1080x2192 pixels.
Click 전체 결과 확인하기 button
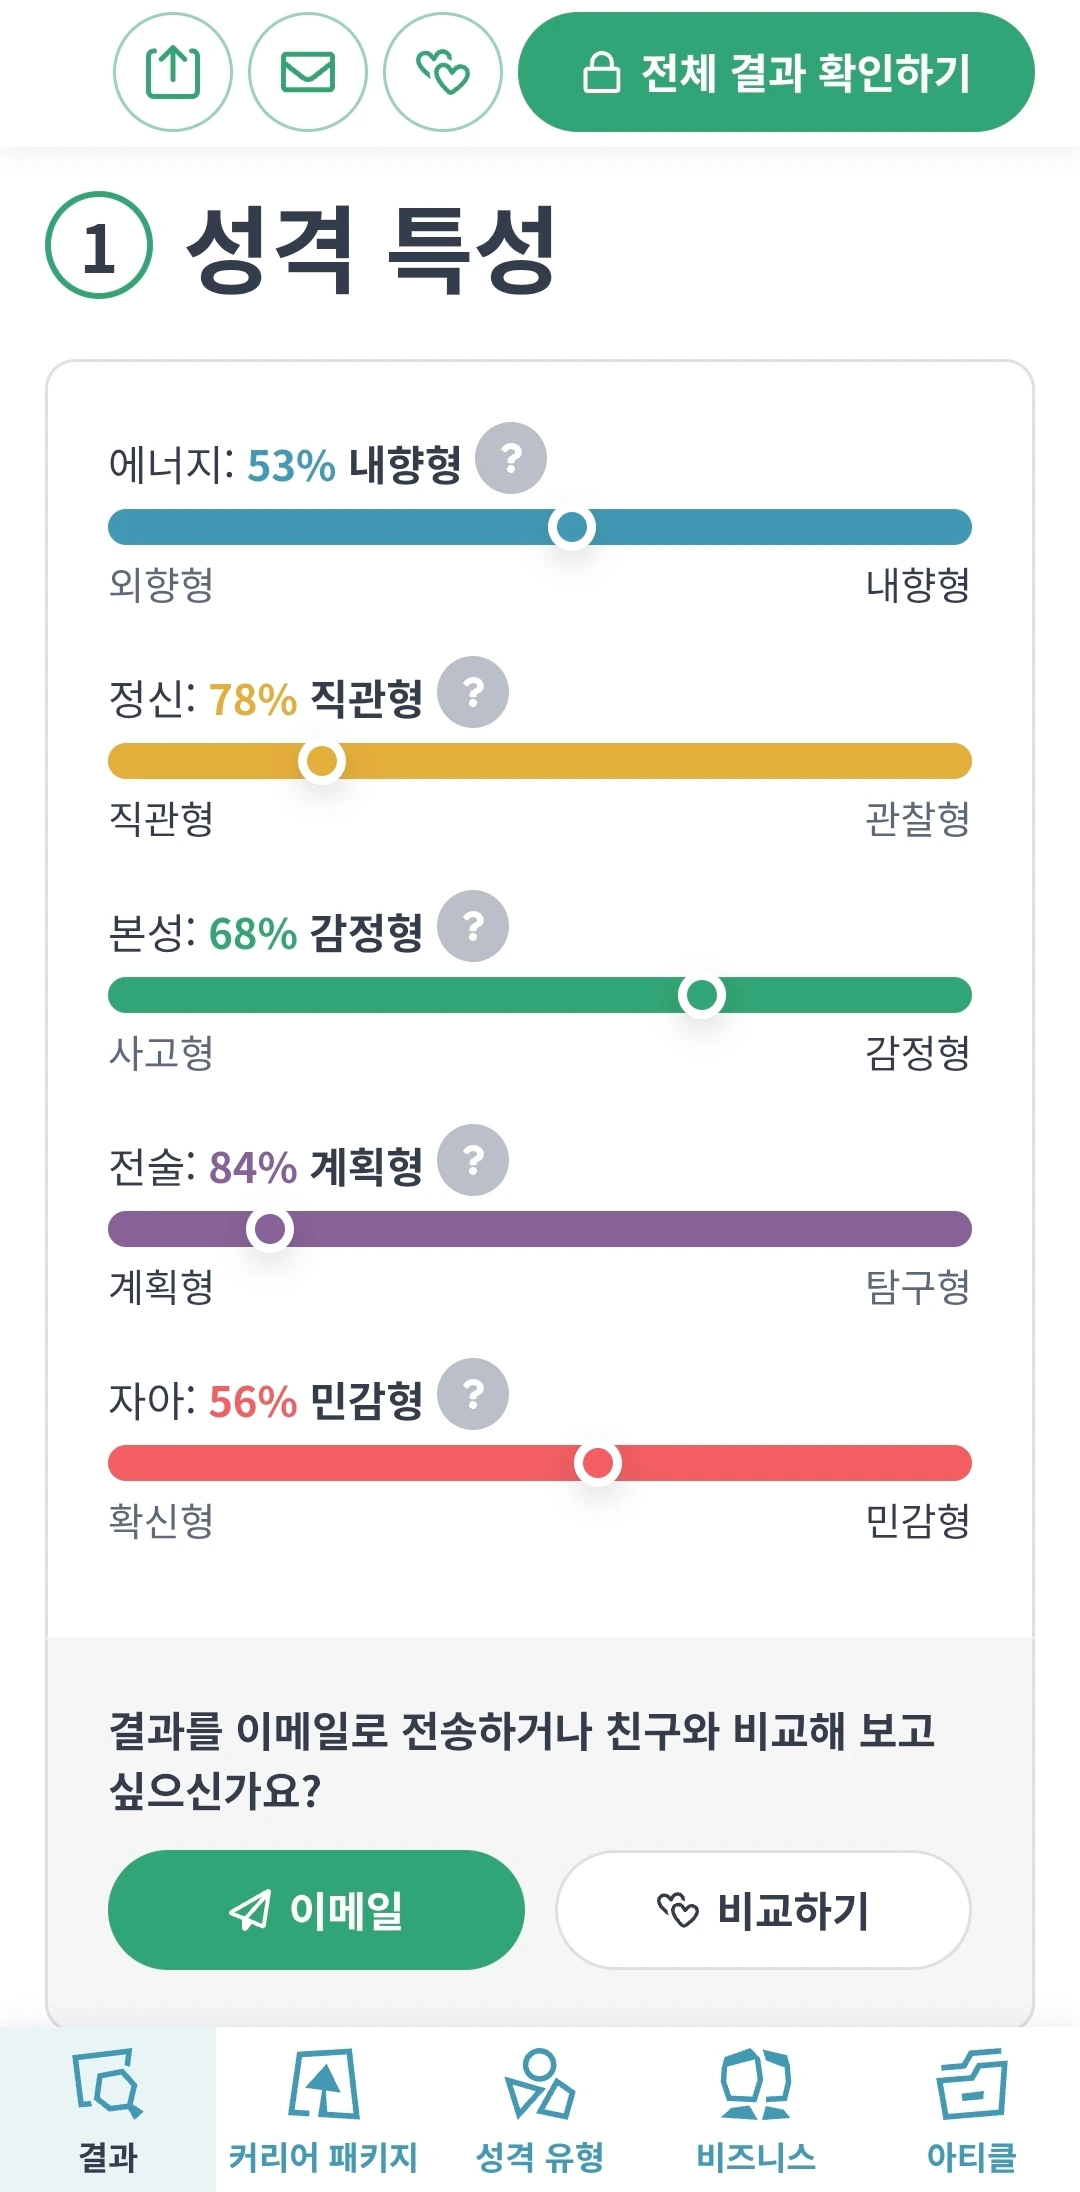click(x=776, y=72)
